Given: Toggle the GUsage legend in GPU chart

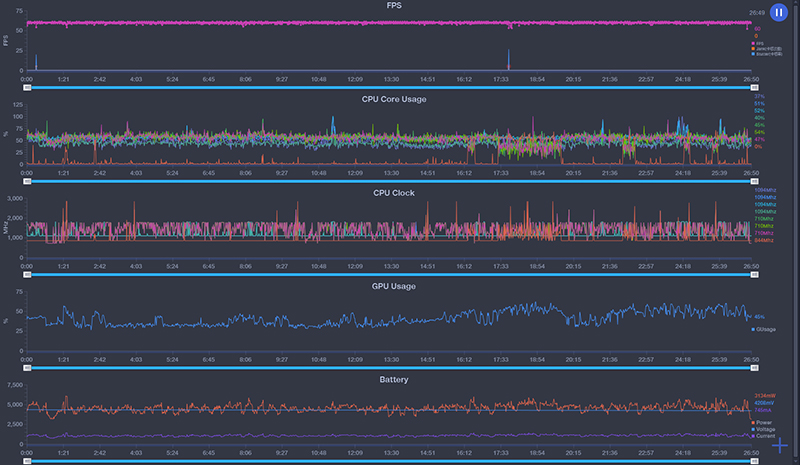Looking at the screenshot, I should coord(763,329).
